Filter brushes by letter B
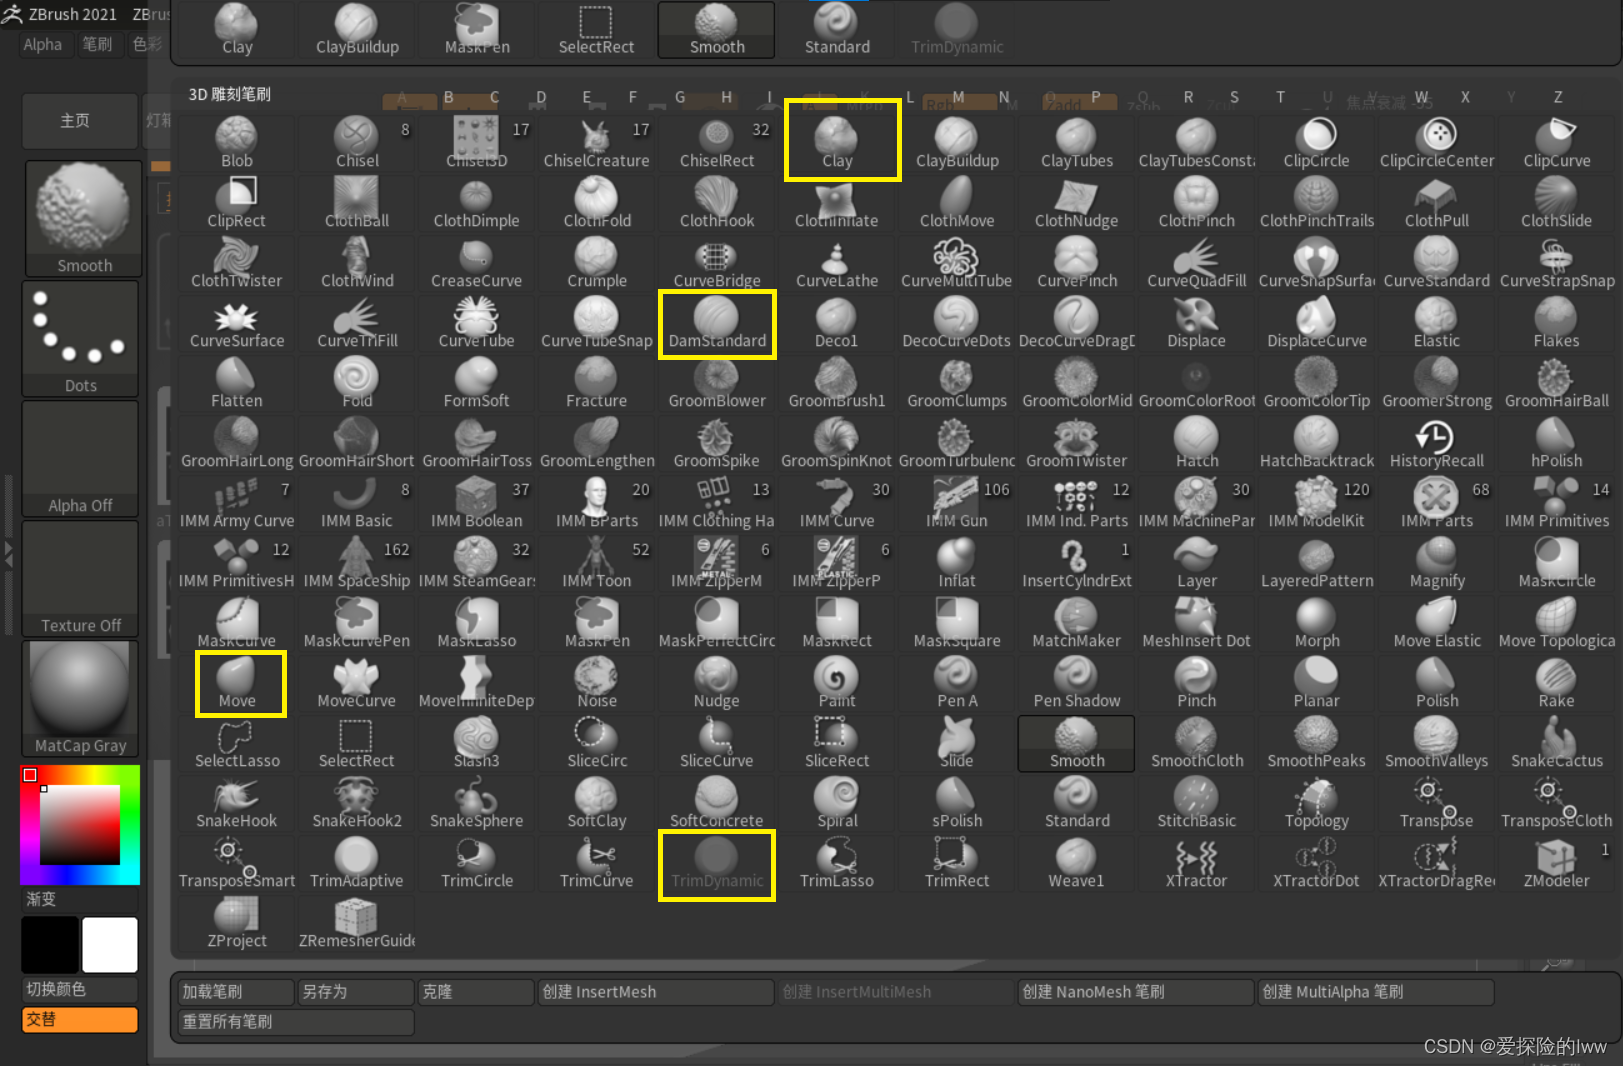Screen dimensions: 1623x1066 (448, 97)
